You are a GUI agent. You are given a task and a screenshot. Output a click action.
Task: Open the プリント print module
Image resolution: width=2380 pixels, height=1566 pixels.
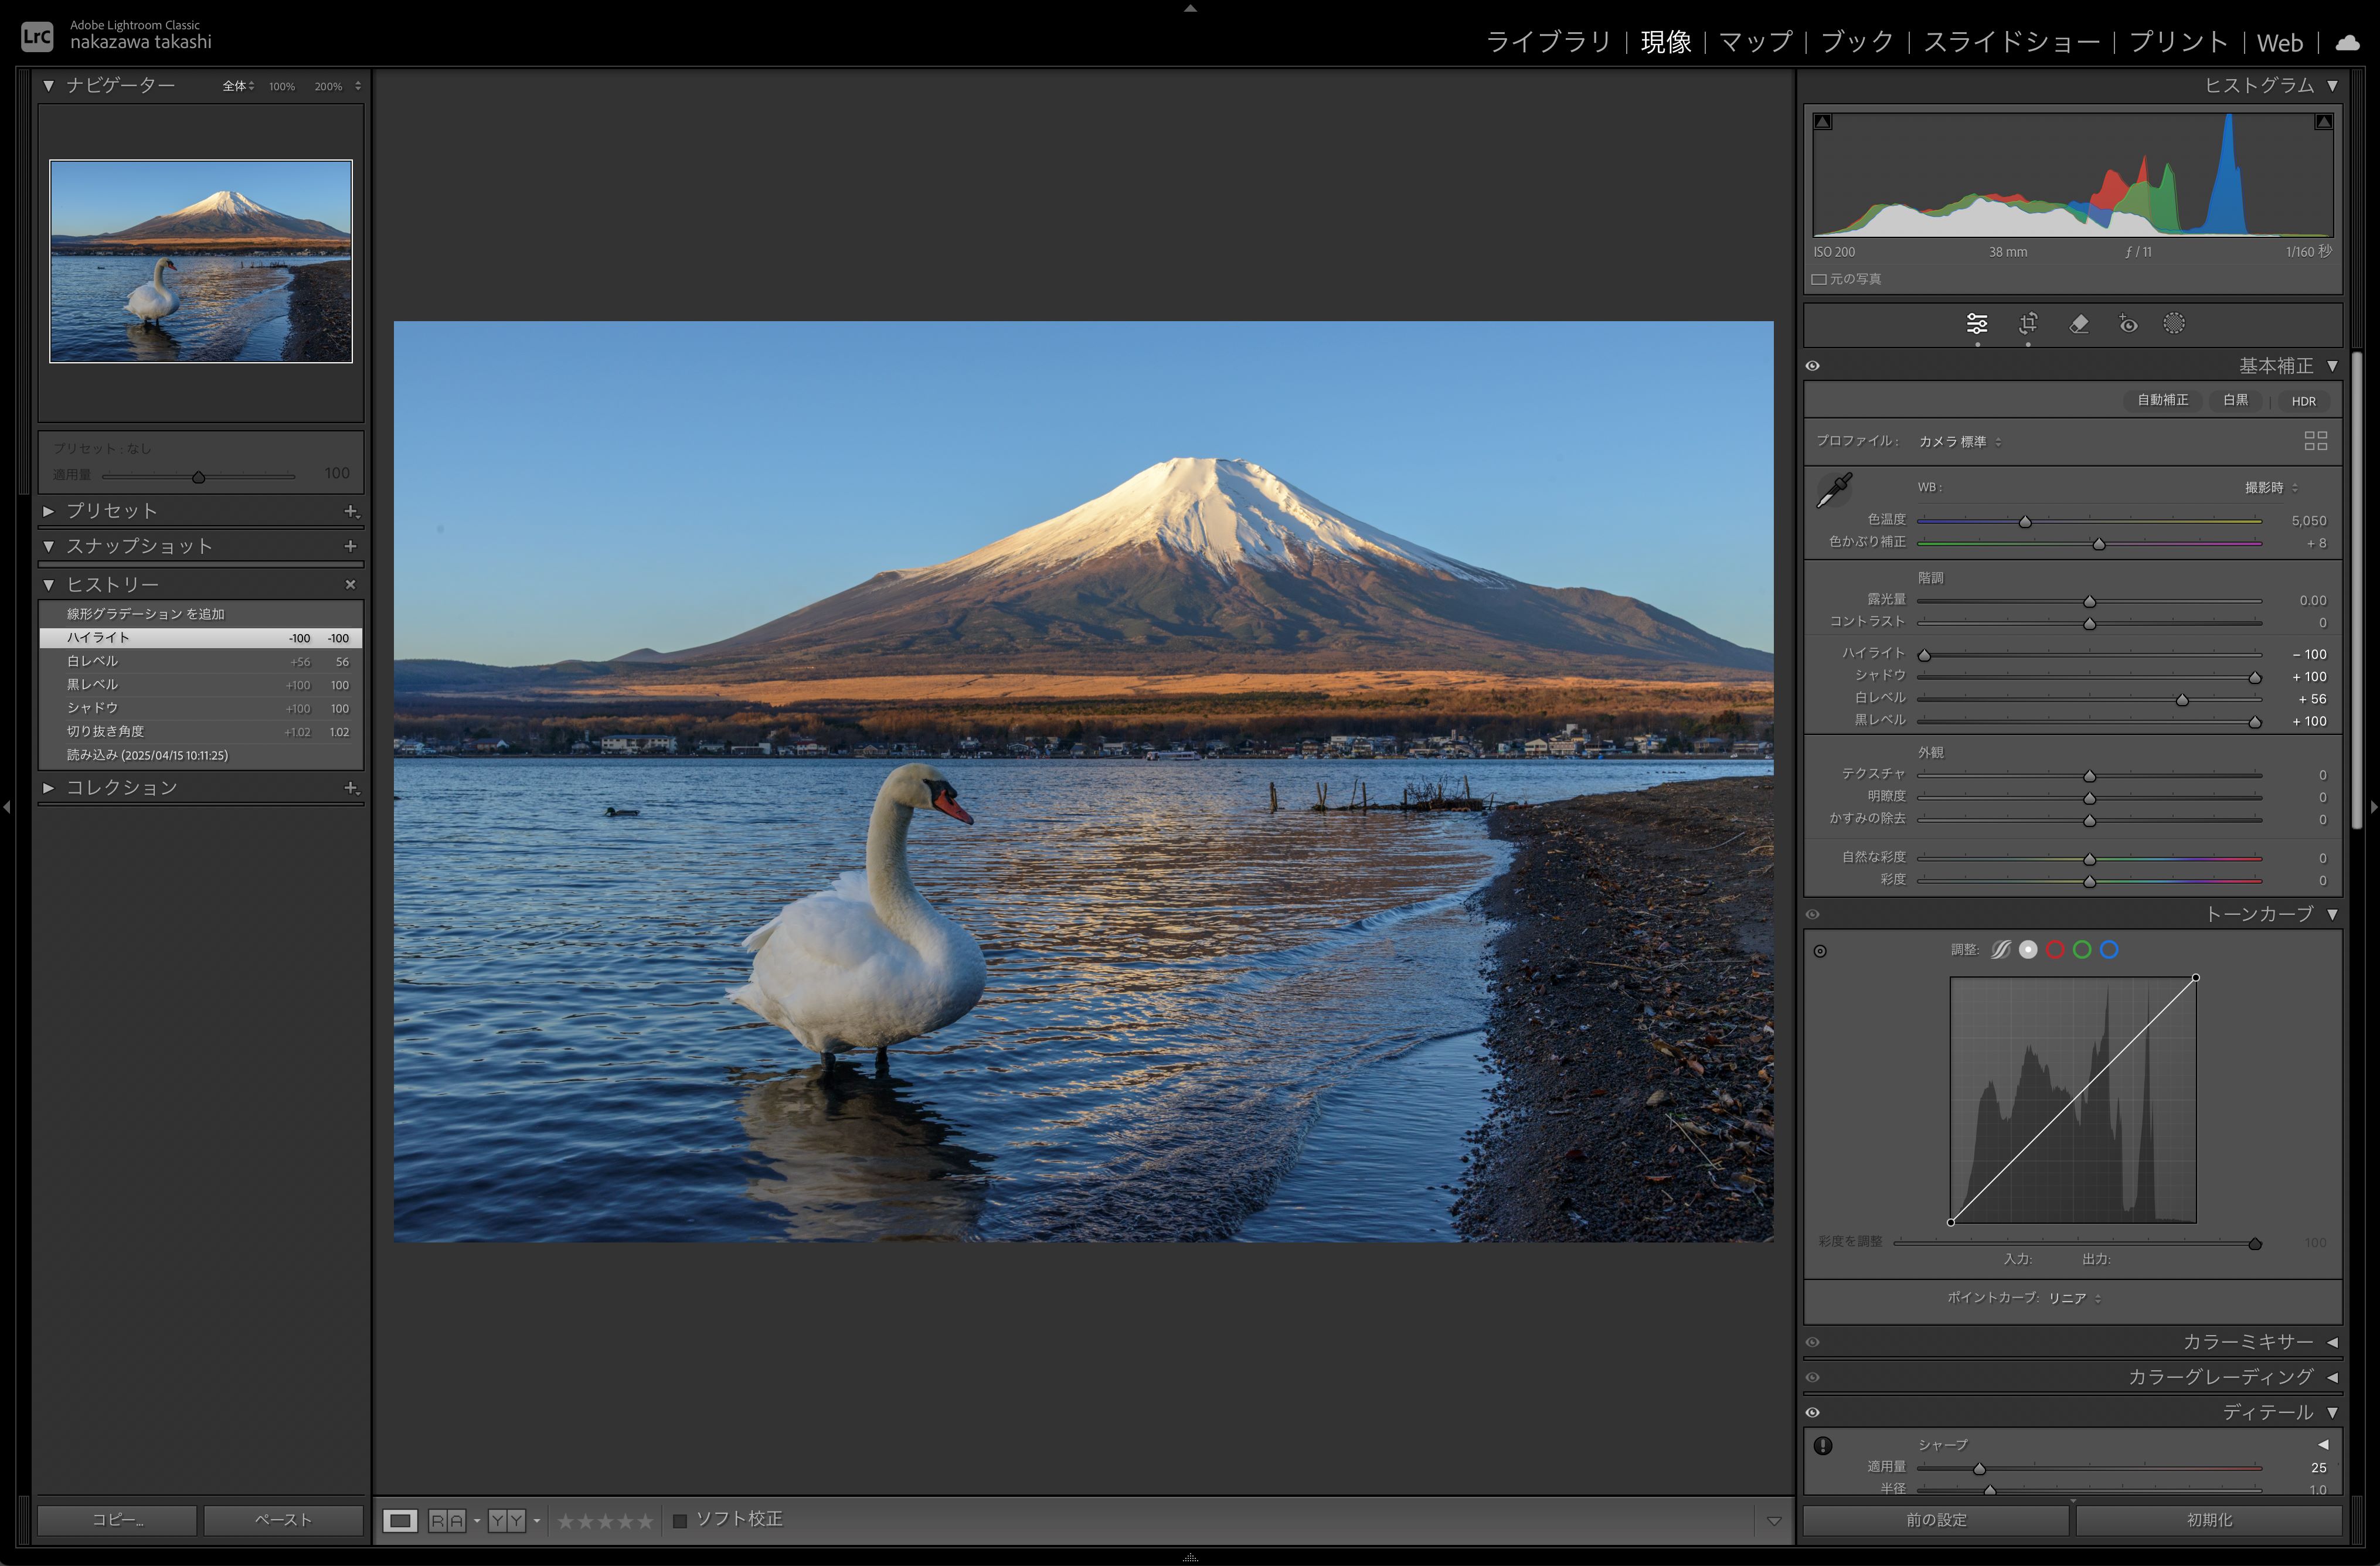[2178, 42]
